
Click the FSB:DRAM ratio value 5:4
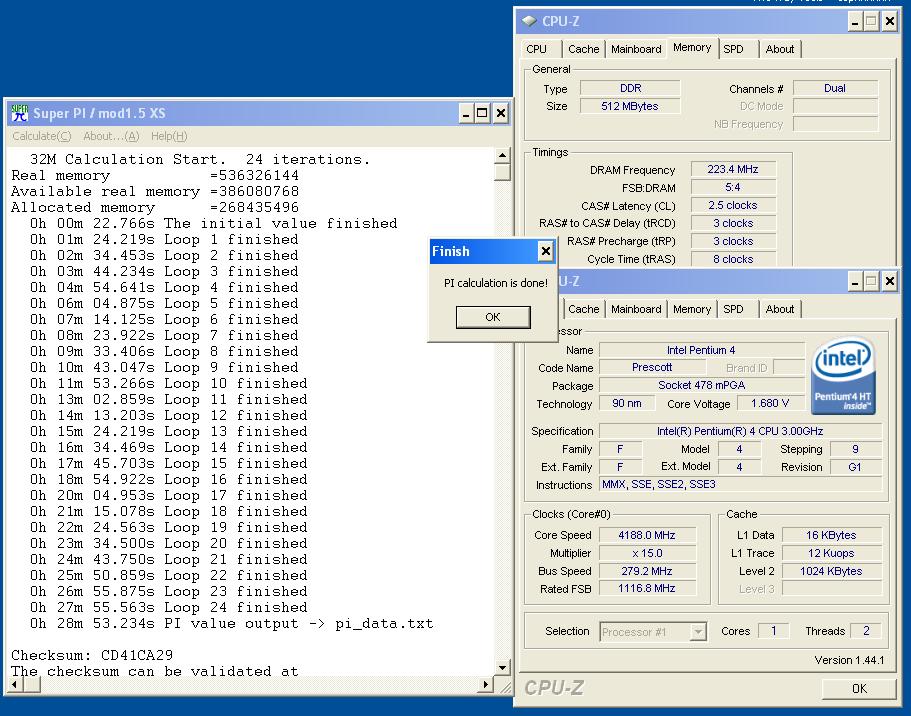[x=733, y=187]
